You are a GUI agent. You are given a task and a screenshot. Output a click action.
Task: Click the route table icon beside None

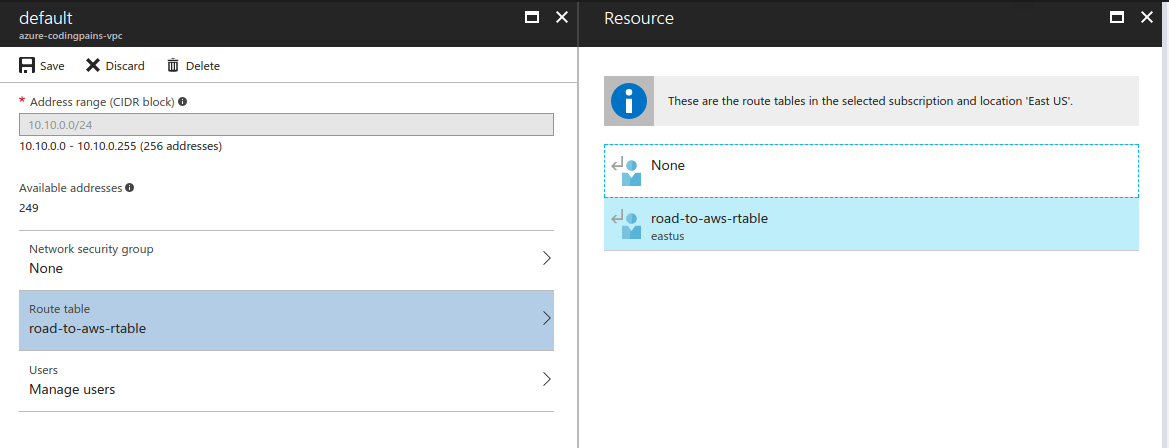point(626,171)
